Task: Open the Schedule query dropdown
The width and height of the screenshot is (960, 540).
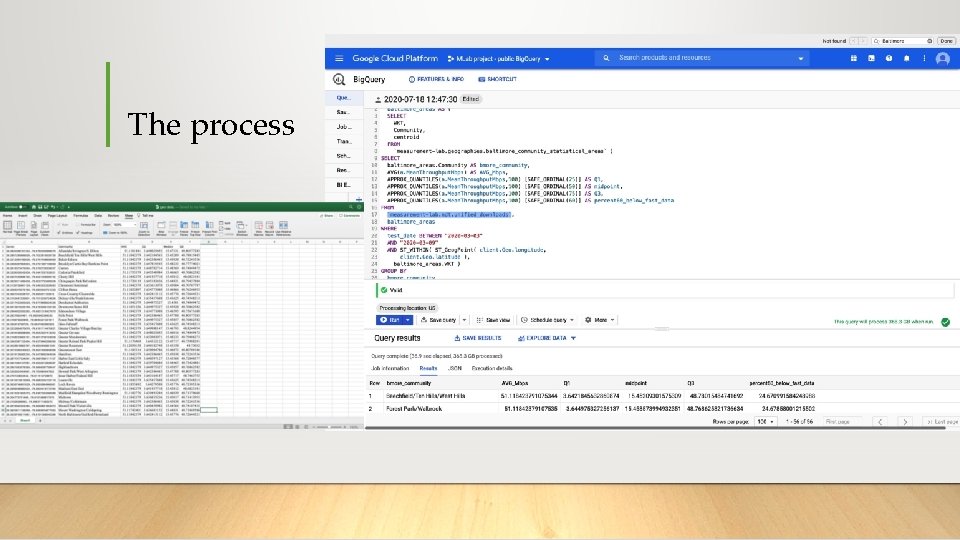Action: (x=547, y=320)
